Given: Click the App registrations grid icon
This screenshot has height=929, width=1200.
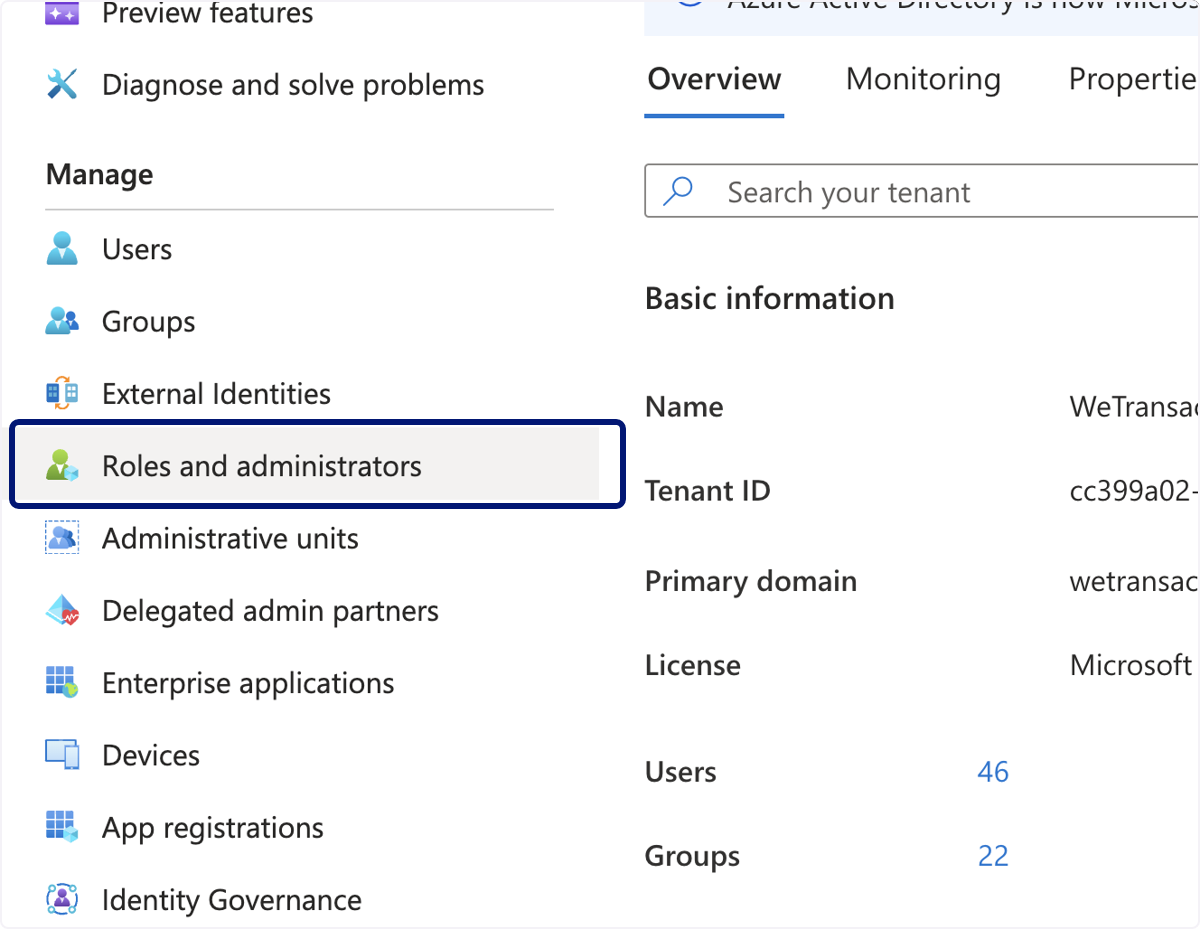Looking at the screenshot, I should (62, 827).
